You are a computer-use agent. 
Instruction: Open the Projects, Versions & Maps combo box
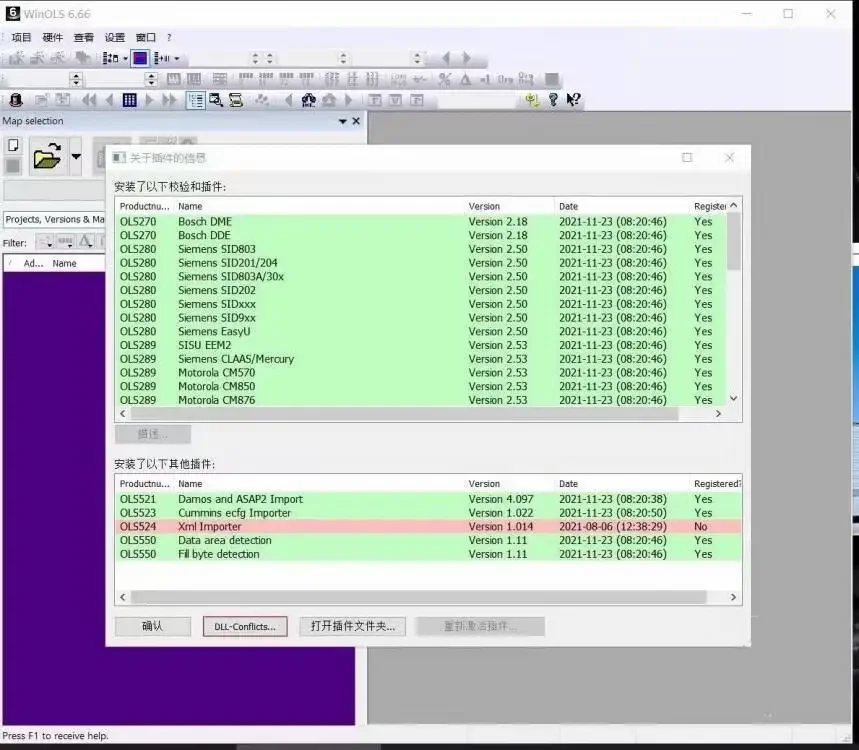point(54,219)
